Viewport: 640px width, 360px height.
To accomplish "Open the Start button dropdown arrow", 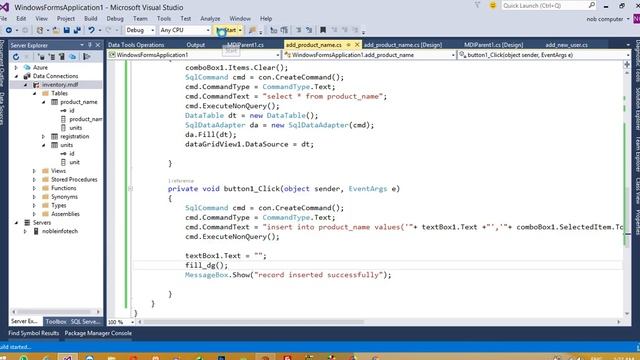I will [x=240, y=30].
